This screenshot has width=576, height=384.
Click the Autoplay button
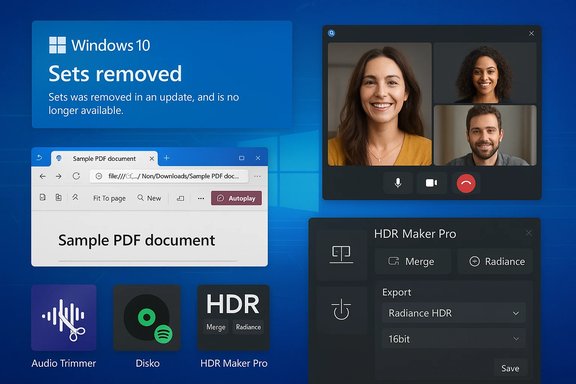point(236,198)
